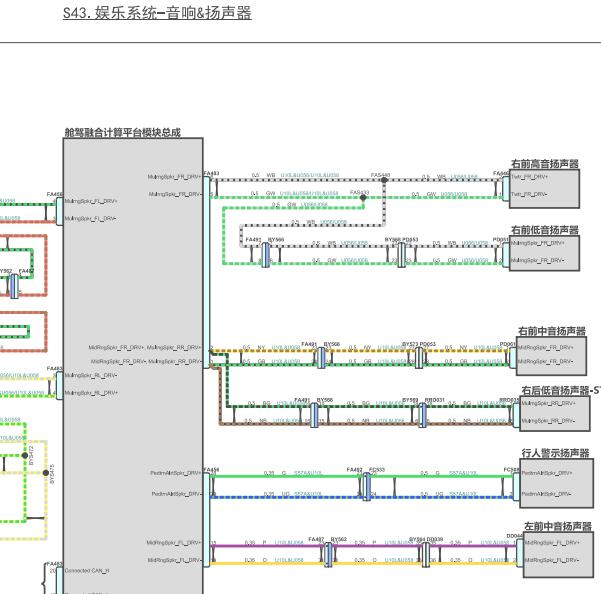601x594 pixels.
Task: Click the FA5440 splice dot on the WB wire
Action: pos(384,180)
